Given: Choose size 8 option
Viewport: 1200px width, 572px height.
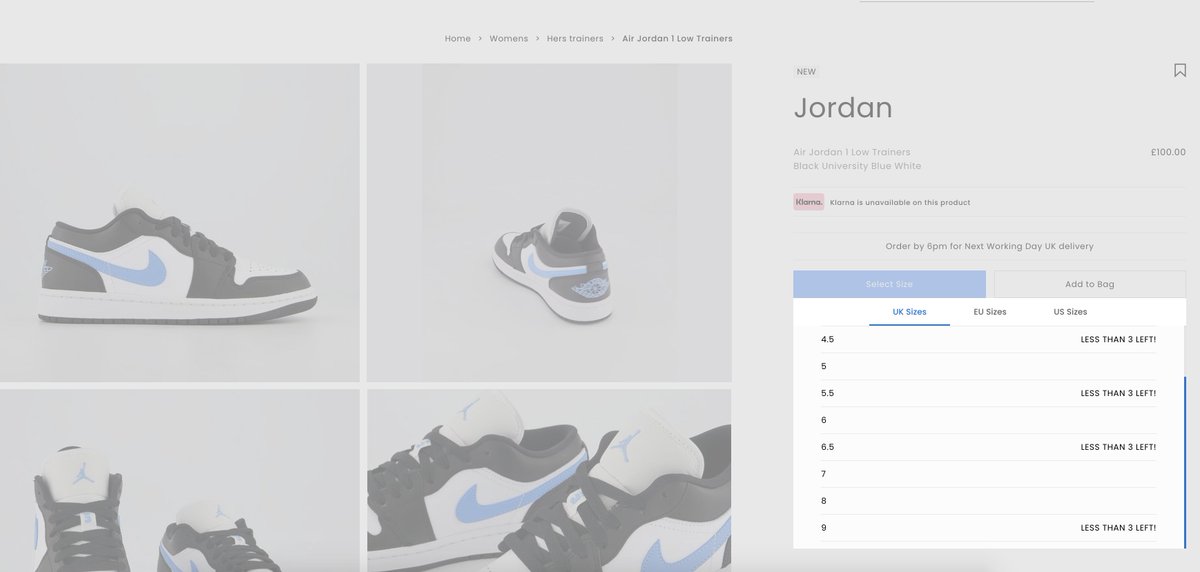Looking at the screenshot, I should click(988, 501).
